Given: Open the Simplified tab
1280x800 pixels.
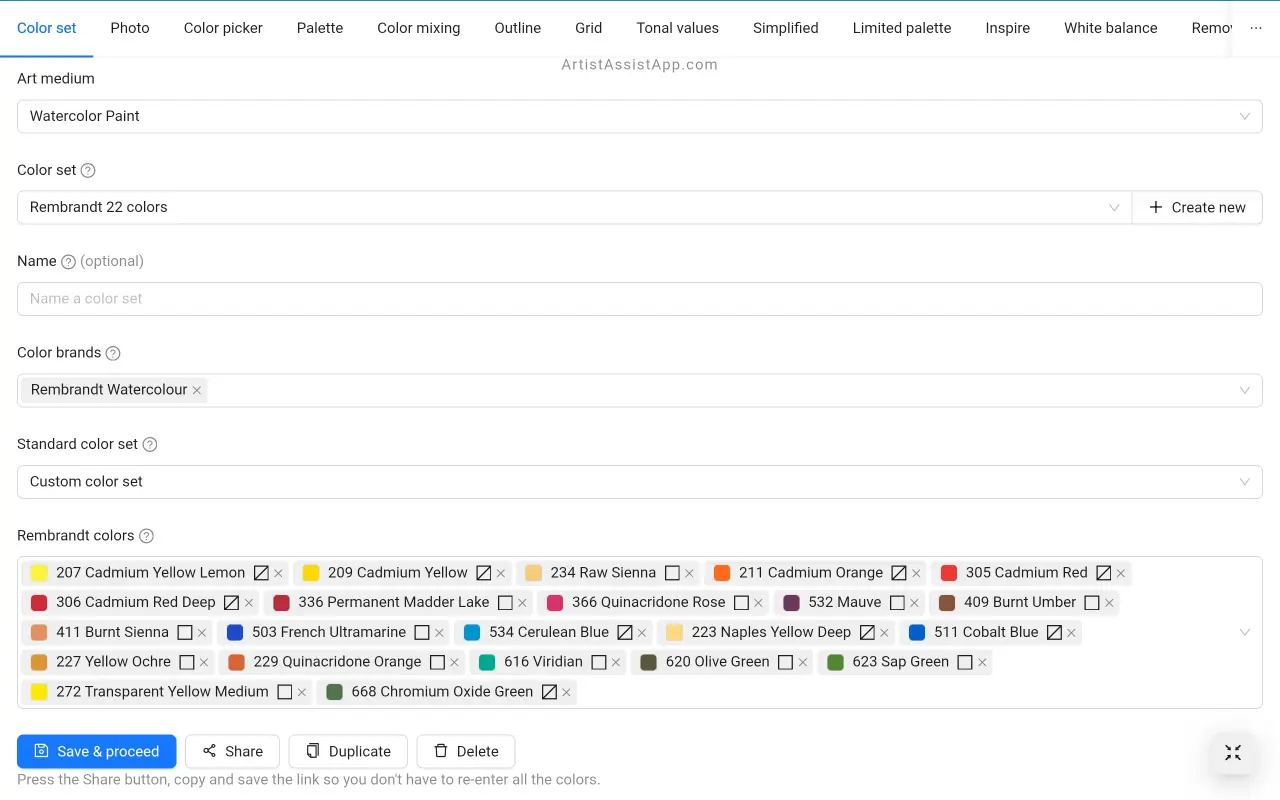Looking at the screenshot, I should point(786,28).
